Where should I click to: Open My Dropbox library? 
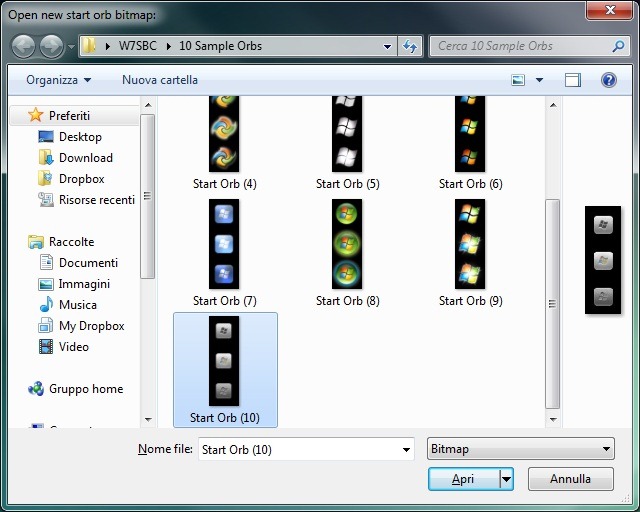(x=91, y=326)
